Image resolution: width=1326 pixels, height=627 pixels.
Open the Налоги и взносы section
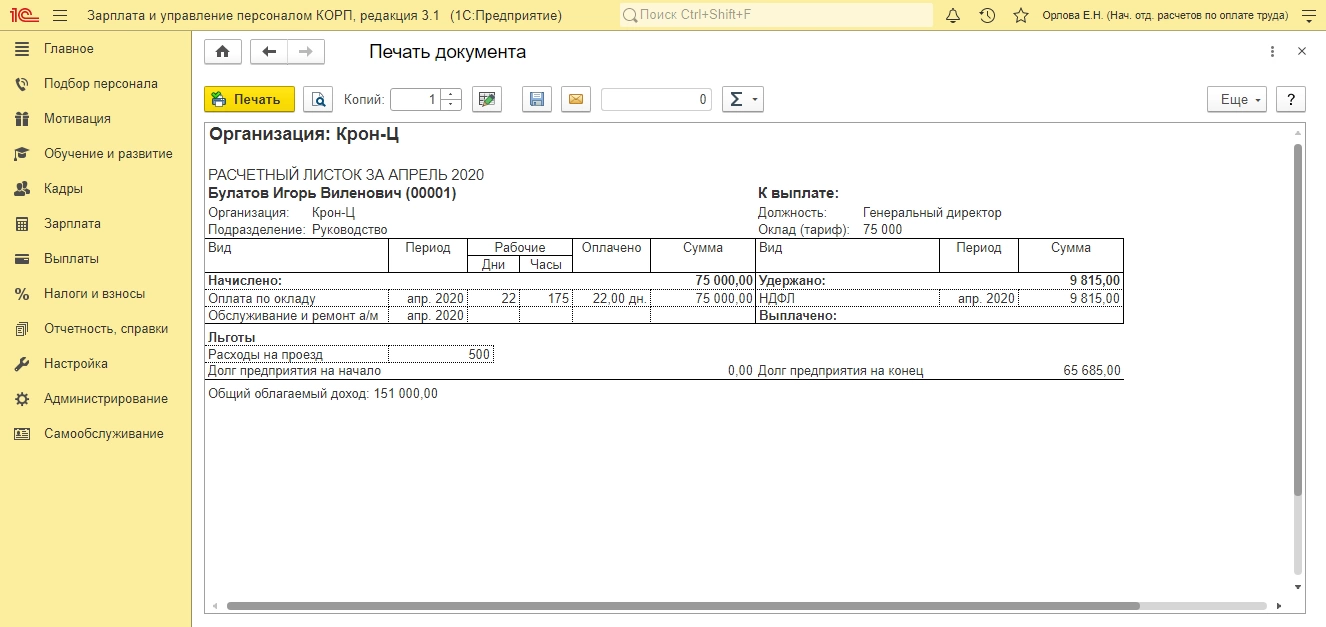(94, 294)
